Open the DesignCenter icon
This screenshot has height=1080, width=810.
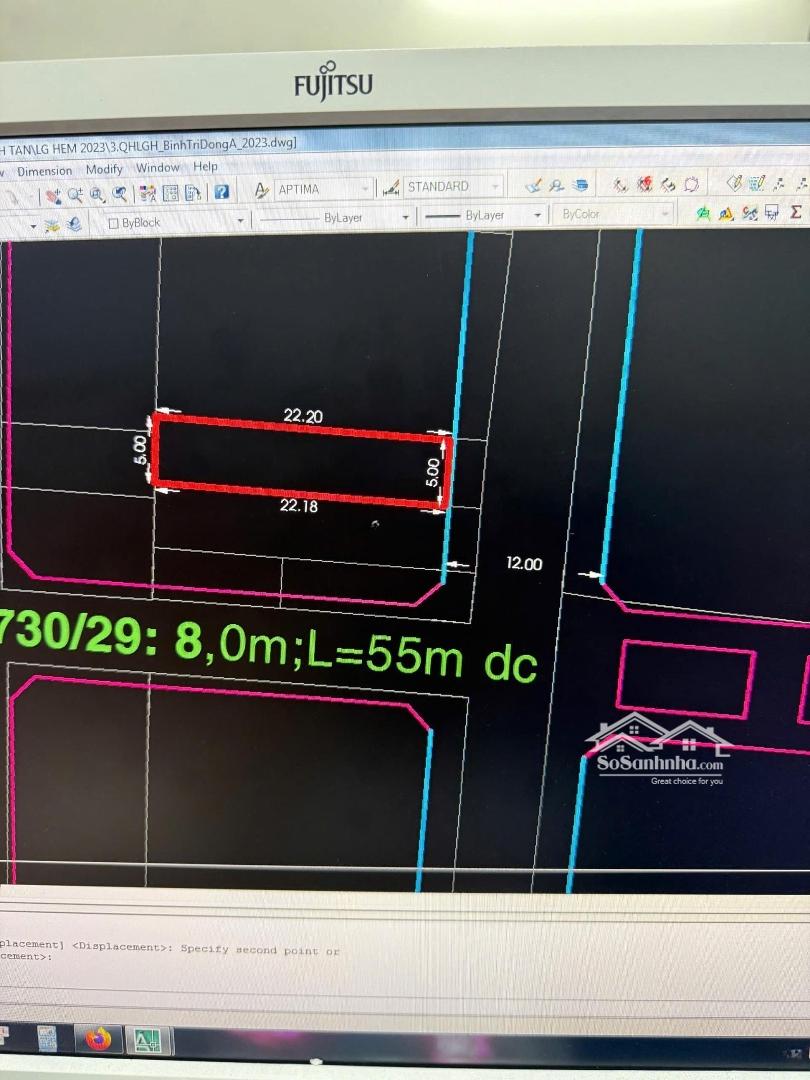171,193
